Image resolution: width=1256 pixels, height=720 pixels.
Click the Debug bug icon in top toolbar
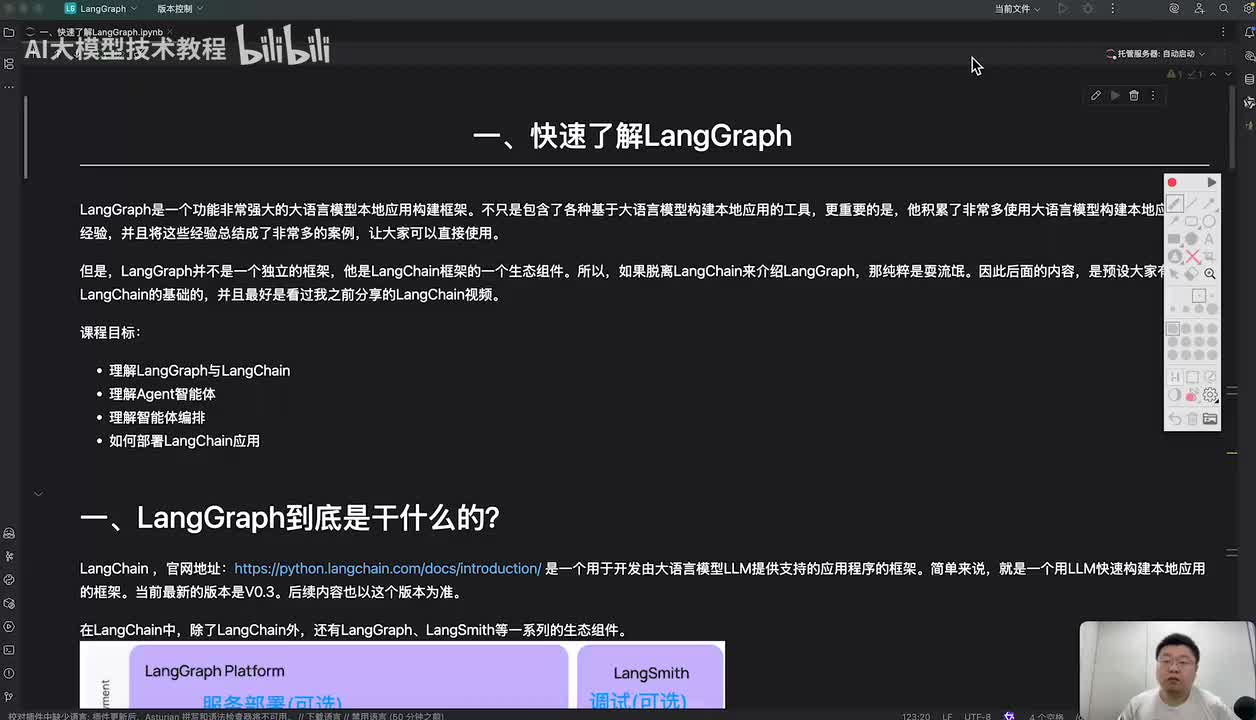pos(1088,8)
